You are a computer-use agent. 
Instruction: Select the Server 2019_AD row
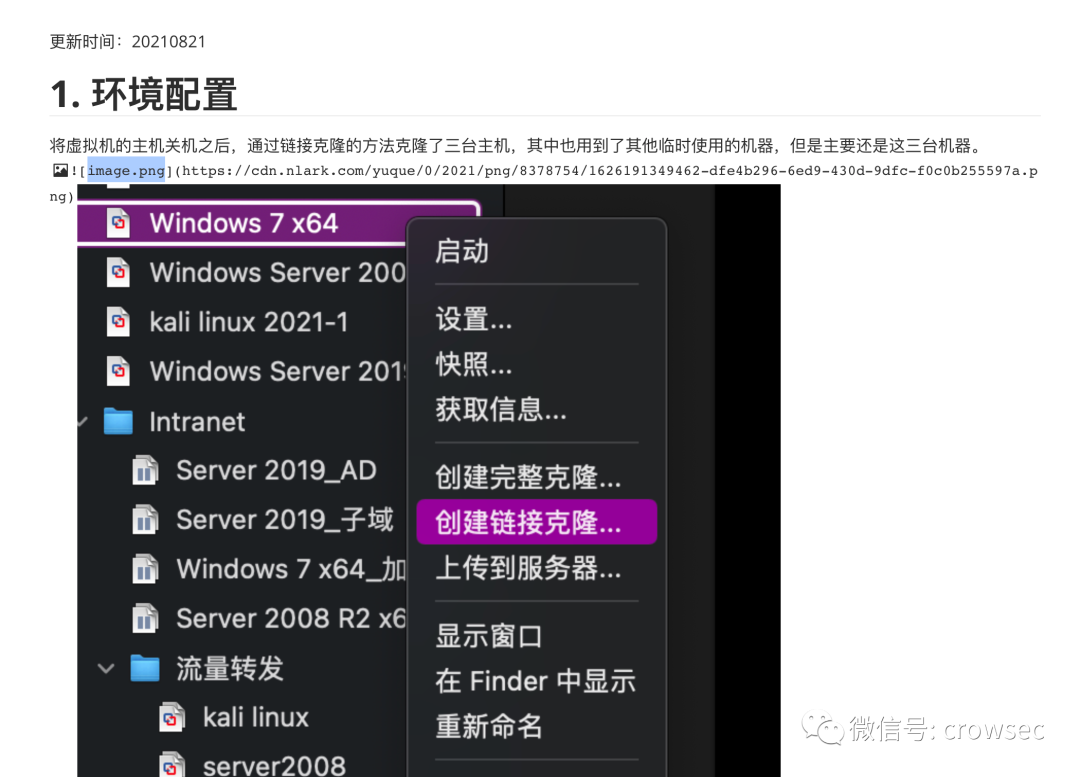(243, 470)
